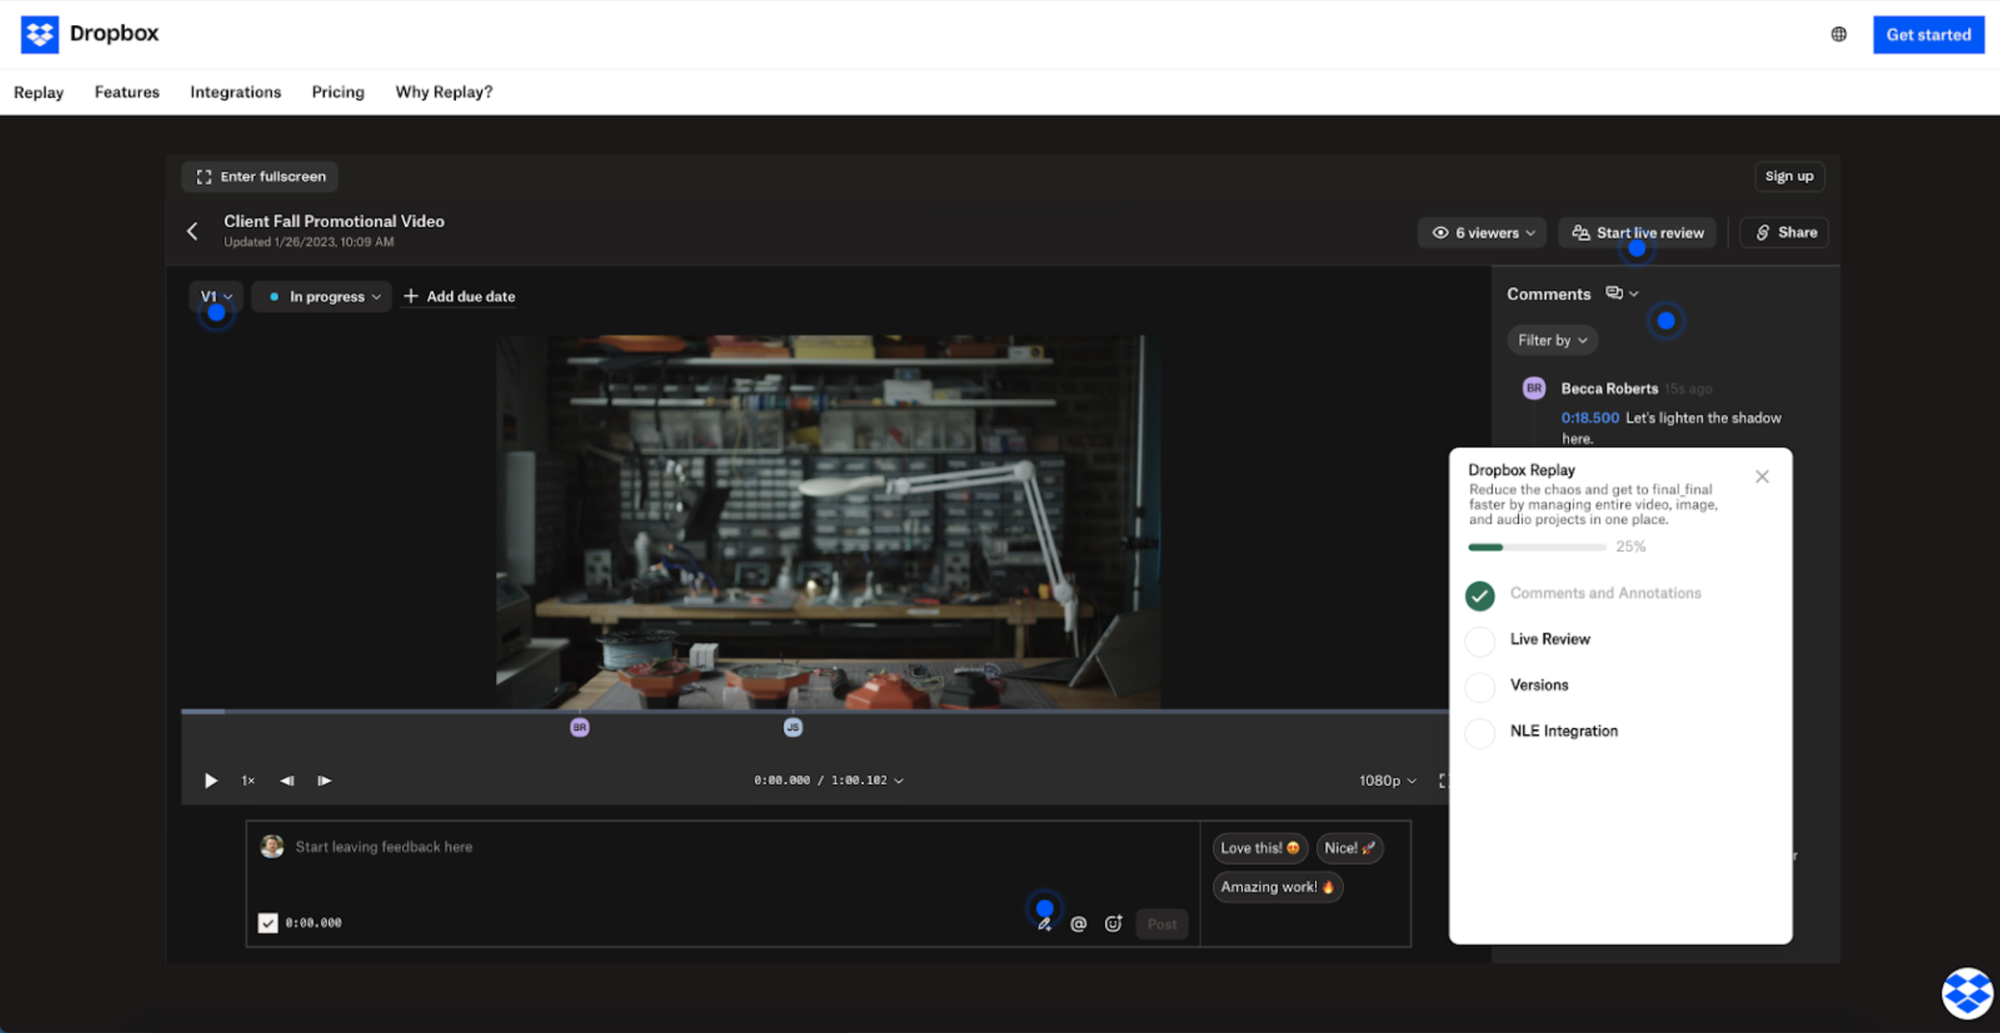Click the 'Nice!' quick reaction
The width and height of the screenshot is (2000, 1033).
coord(1350,848)
